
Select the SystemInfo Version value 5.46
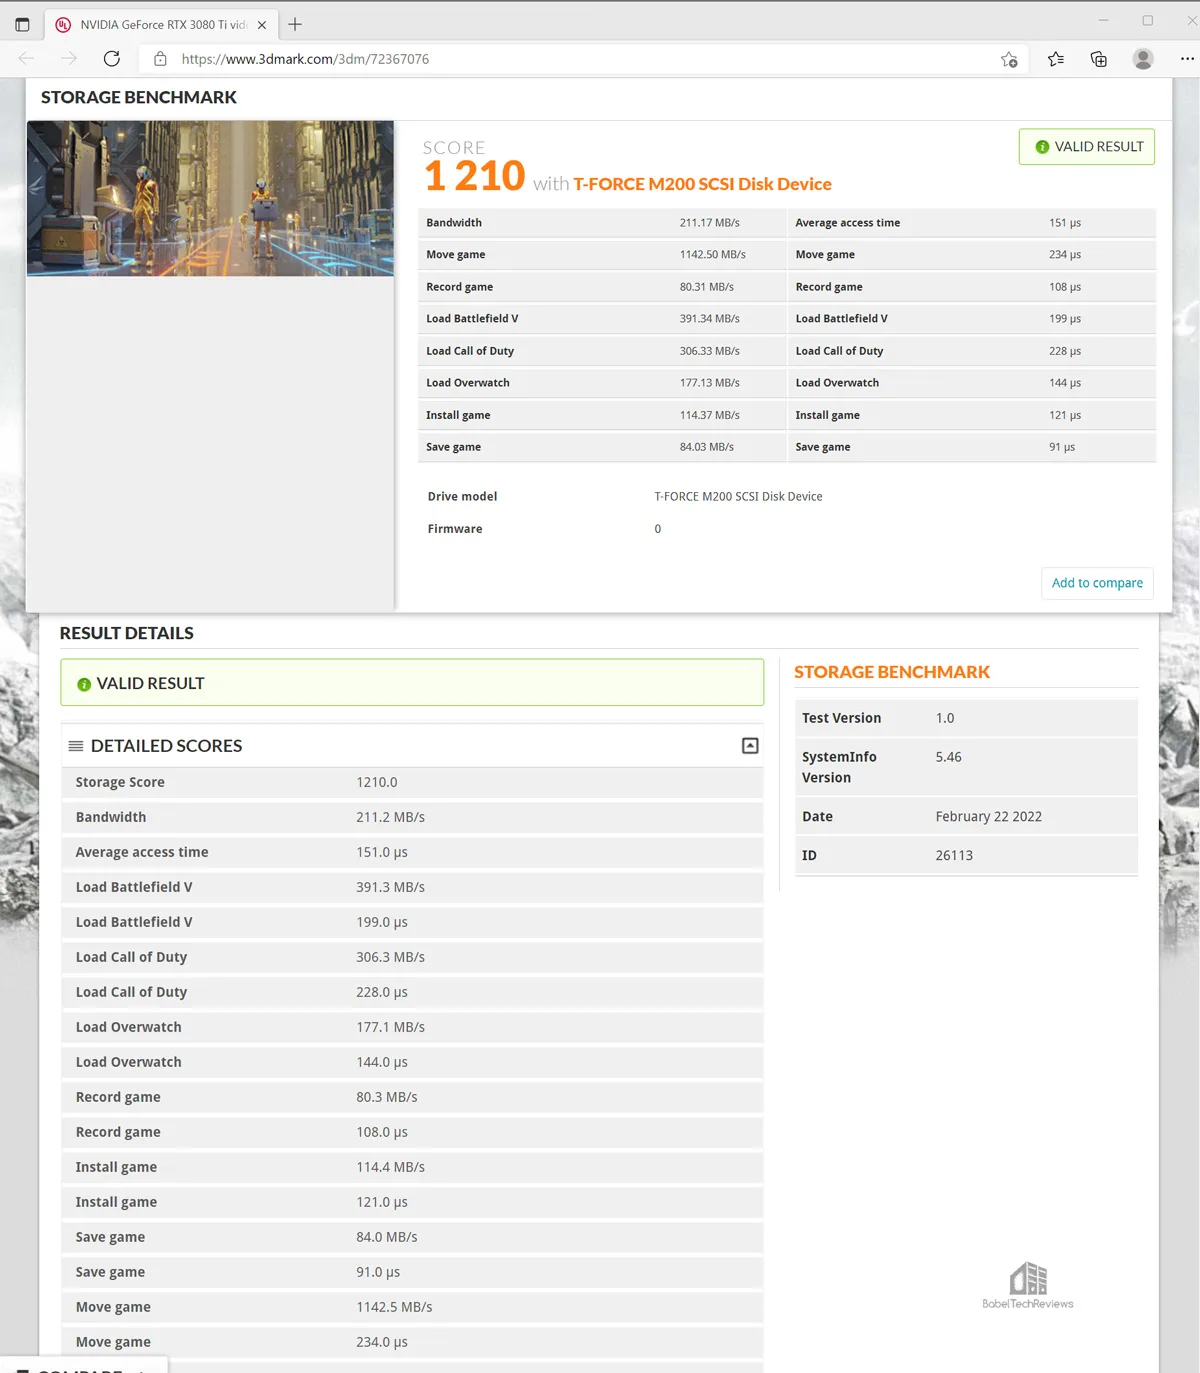coord(949,758)
